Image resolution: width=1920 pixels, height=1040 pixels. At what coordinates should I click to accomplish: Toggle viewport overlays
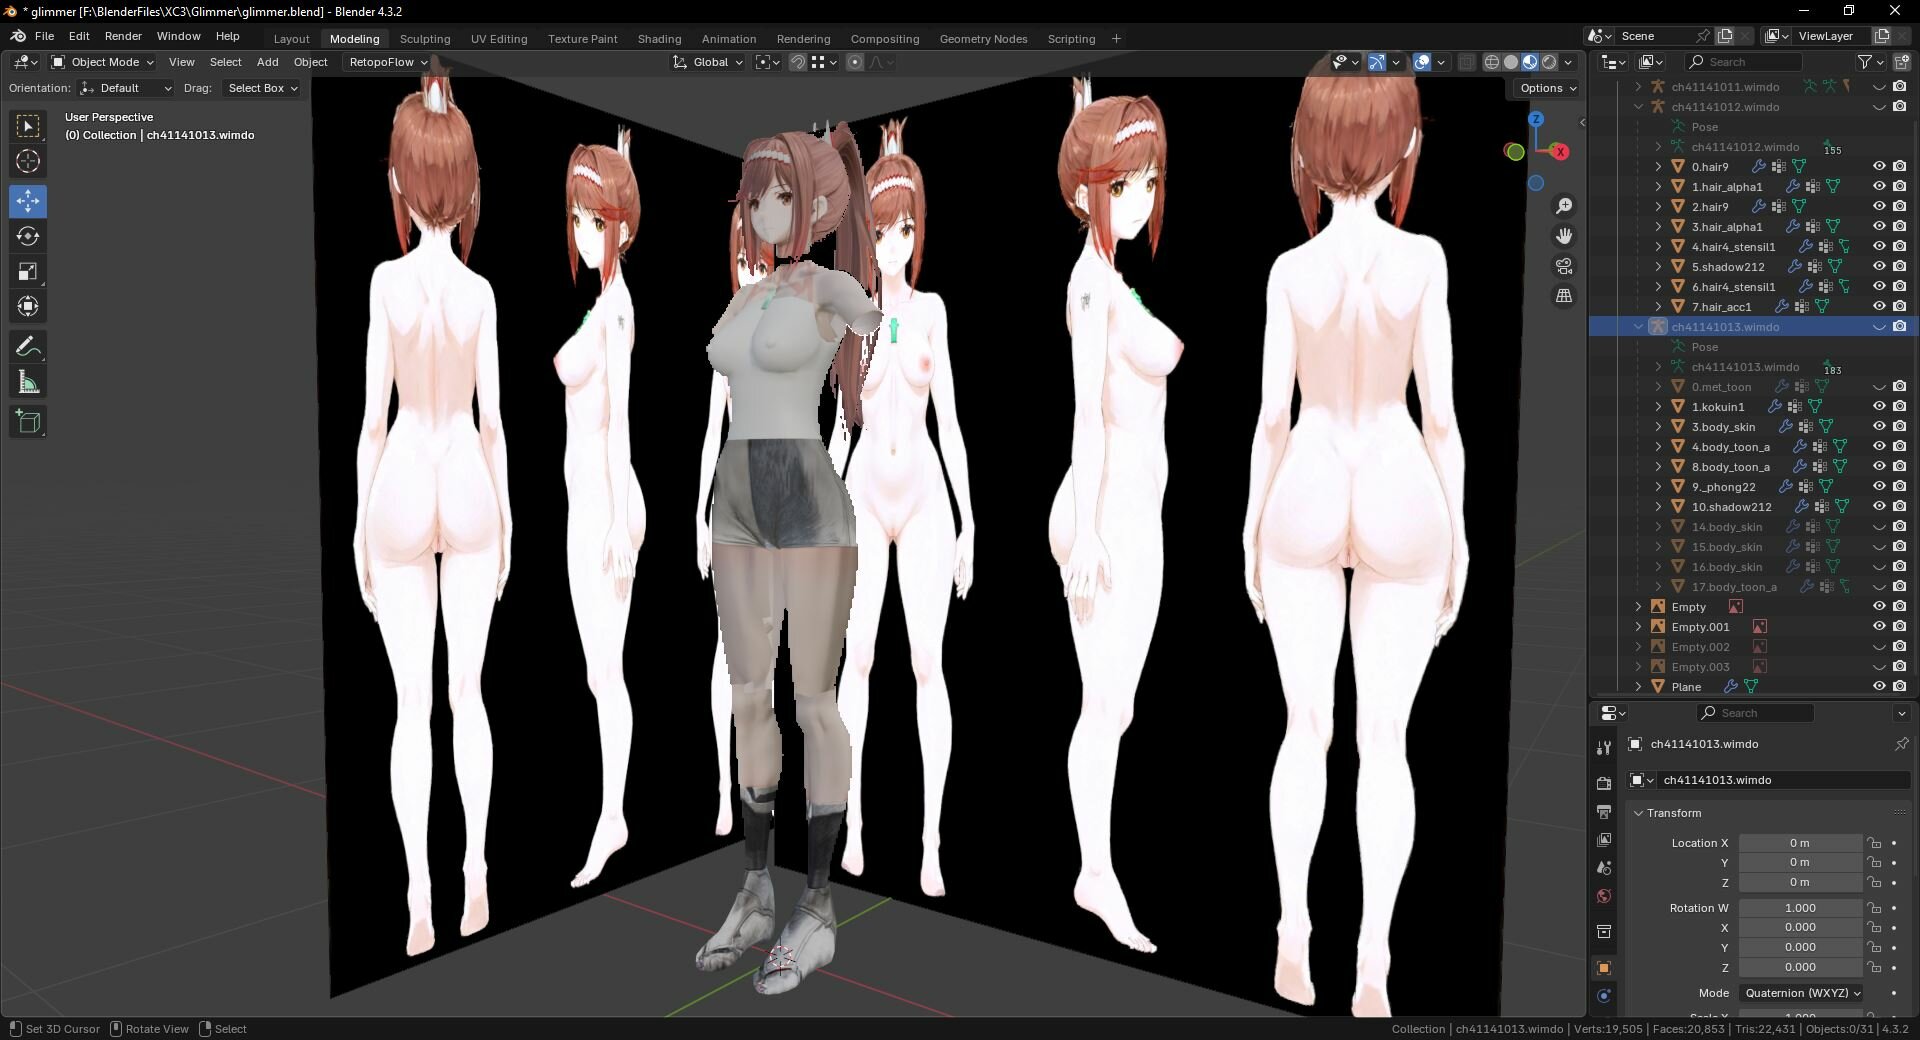click(x=1422, y=62)
